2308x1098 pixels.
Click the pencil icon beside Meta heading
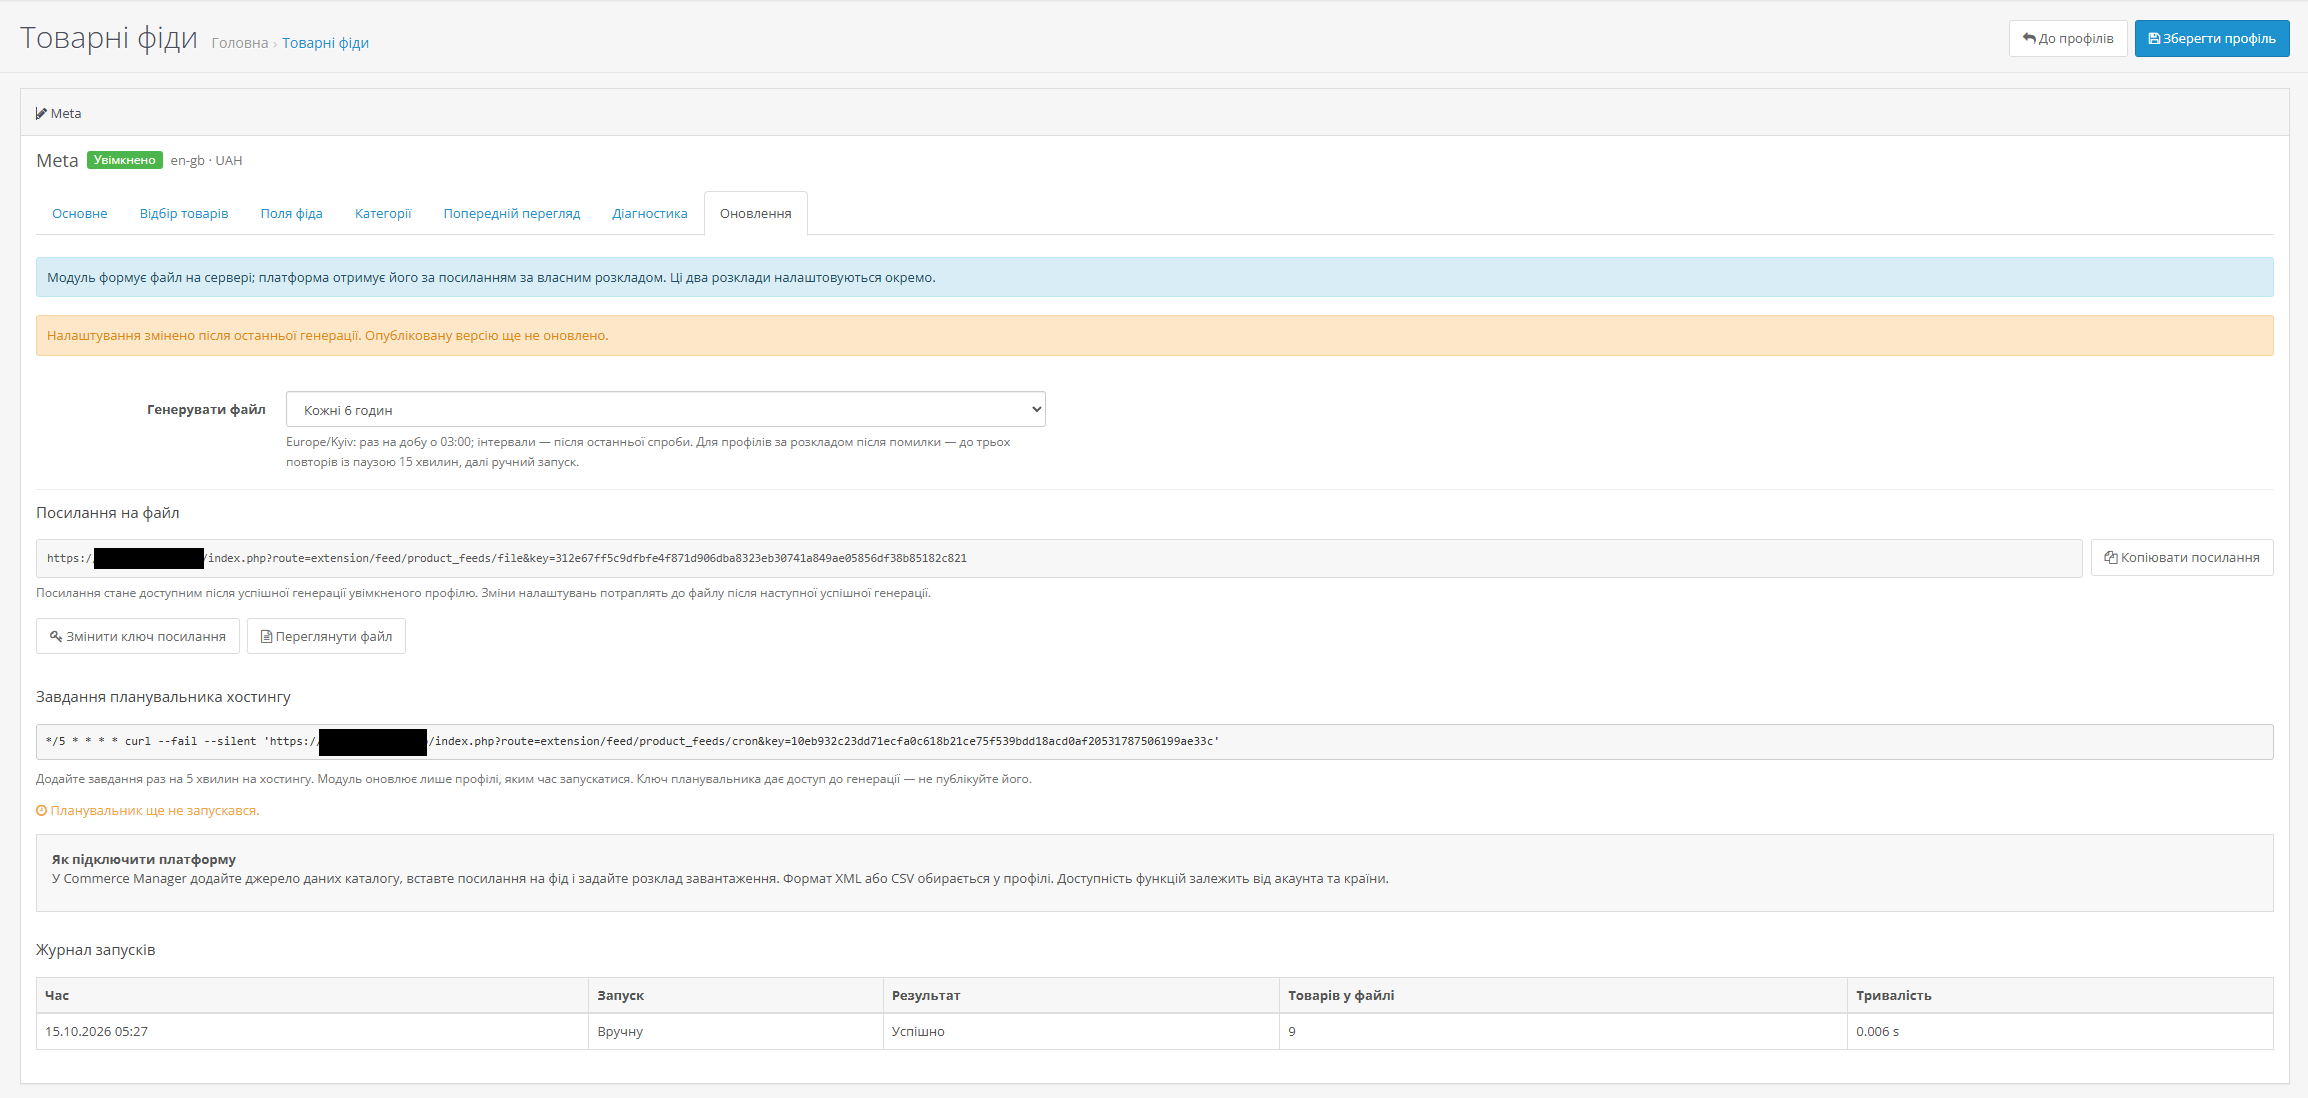41,113
